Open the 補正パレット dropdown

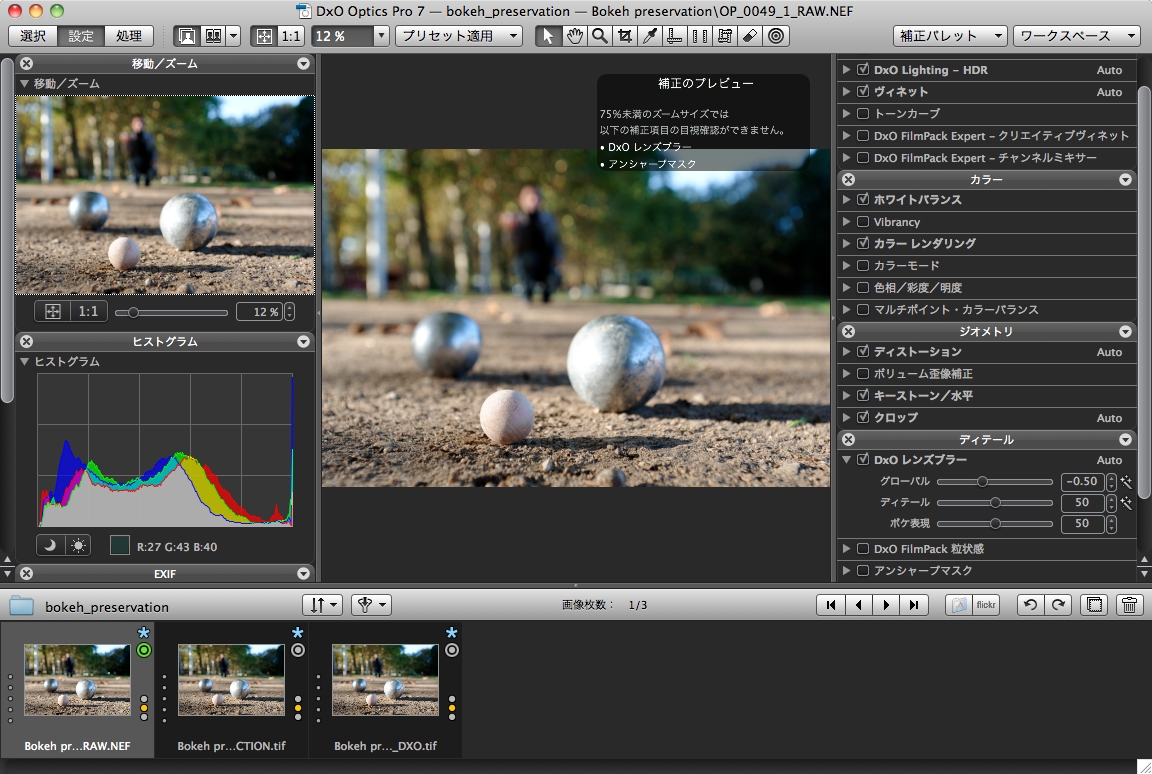click(949, 36)
